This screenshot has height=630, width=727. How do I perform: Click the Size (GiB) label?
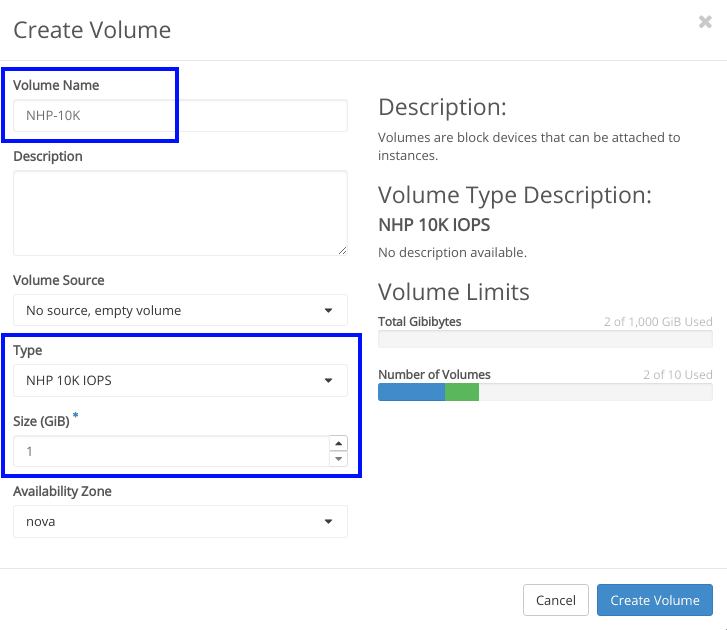(x=41, y=421)
